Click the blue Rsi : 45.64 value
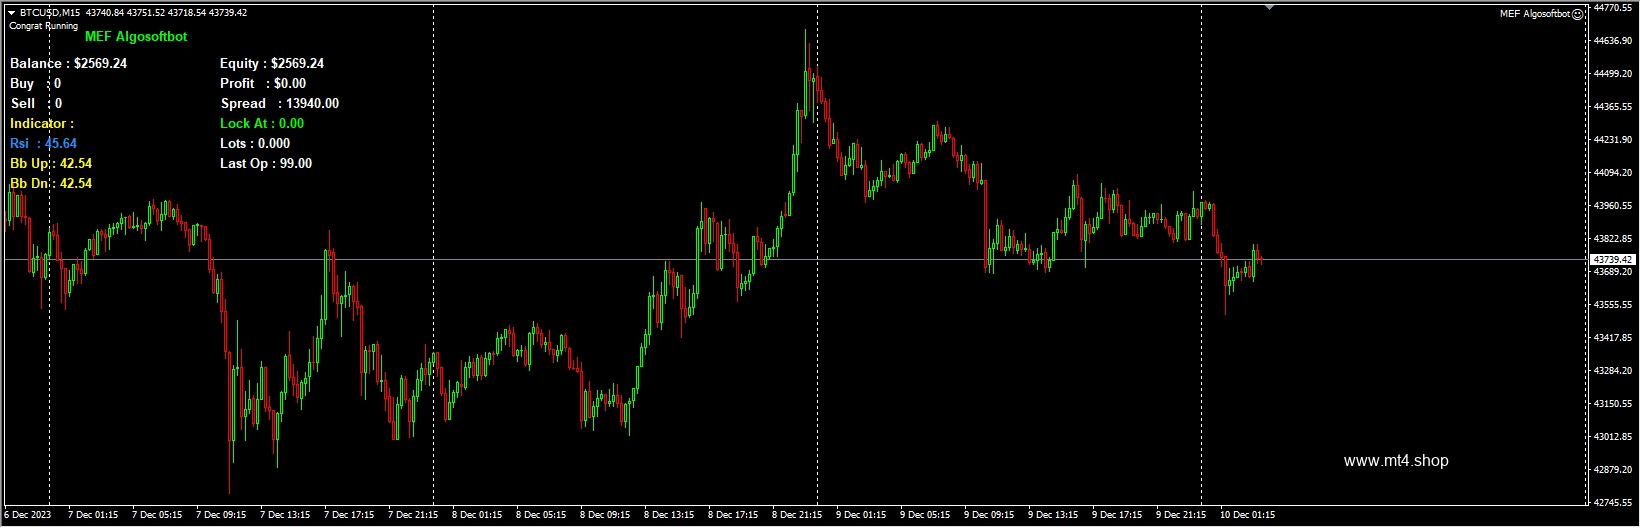Image resolution: width=1641 pixels, height=528 pixels. pos(43,143)
